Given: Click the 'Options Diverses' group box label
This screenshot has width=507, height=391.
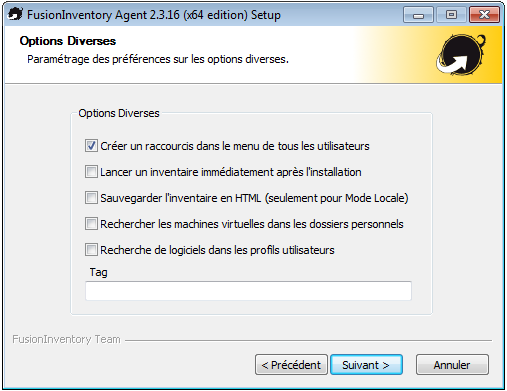Looking at the screenshot, I should click(x=119, y=113).
